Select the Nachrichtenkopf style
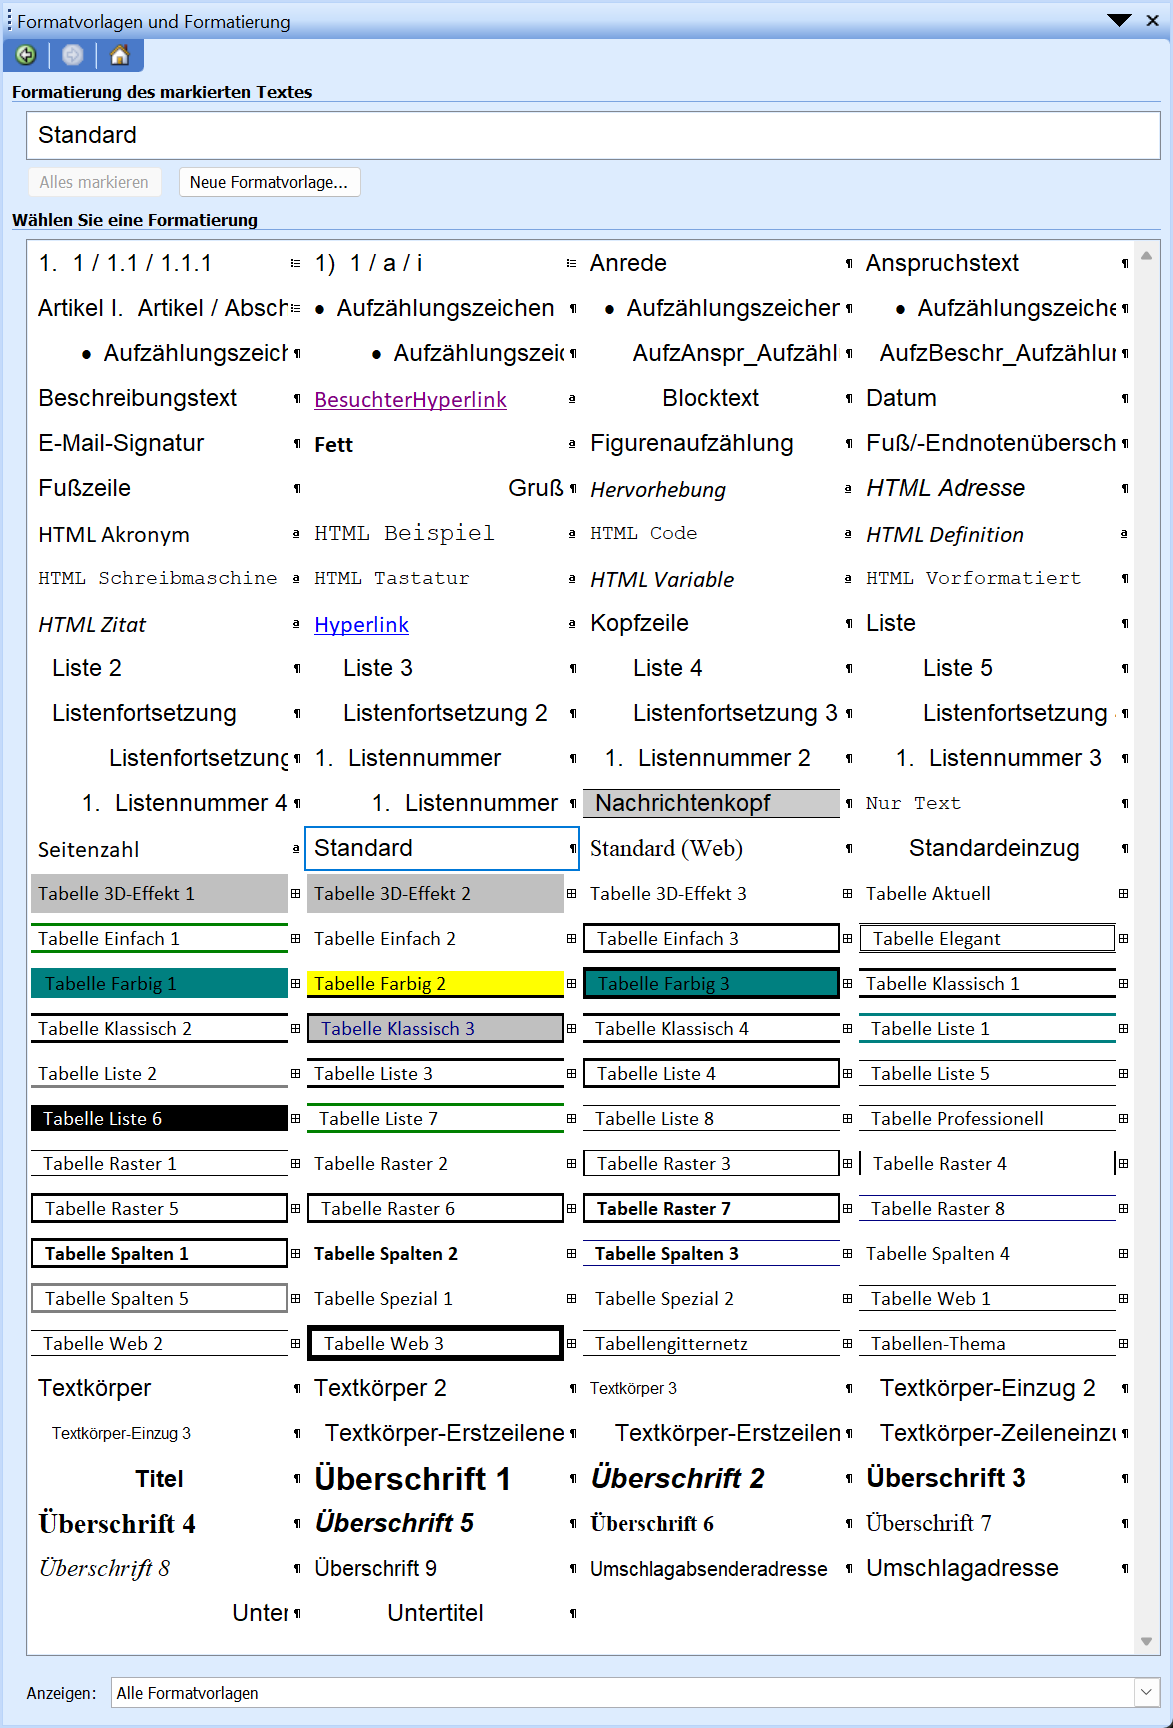This screenshot has height=1728, width=1173. pos(711,803)
